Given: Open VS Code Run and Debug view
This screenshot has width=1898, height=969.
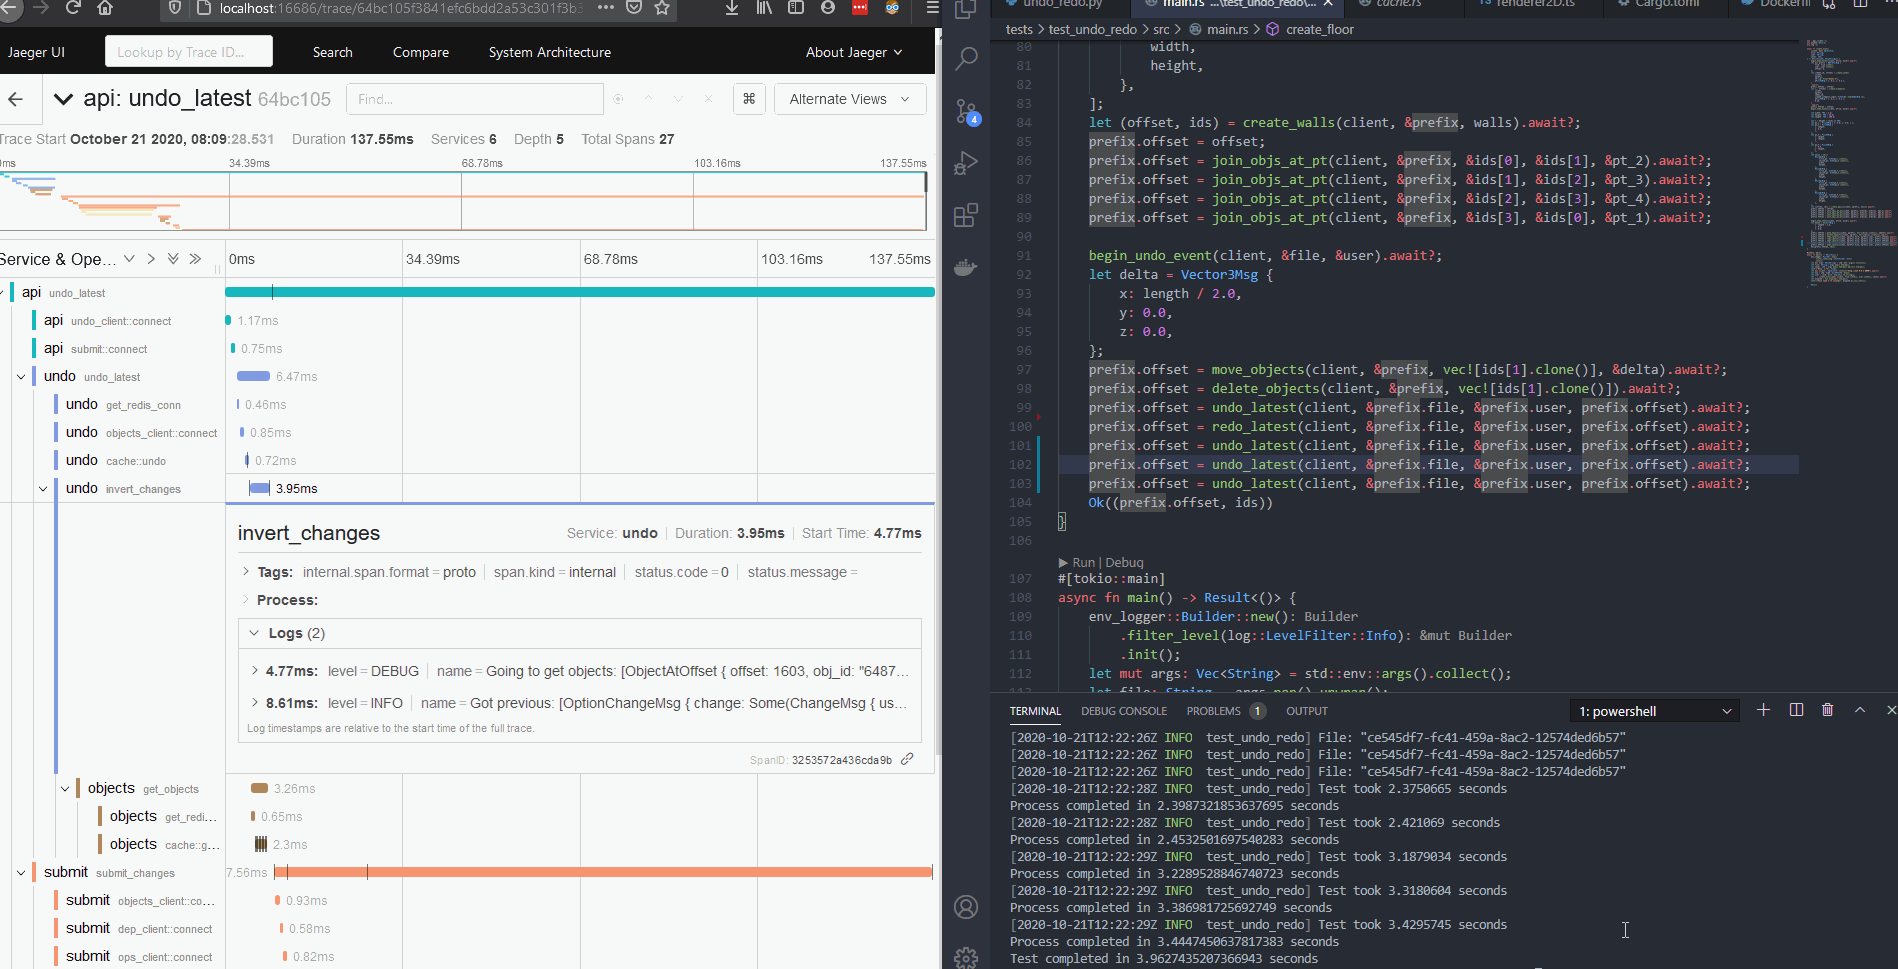Looking at the screenshot, I should [x=966, y=163].
